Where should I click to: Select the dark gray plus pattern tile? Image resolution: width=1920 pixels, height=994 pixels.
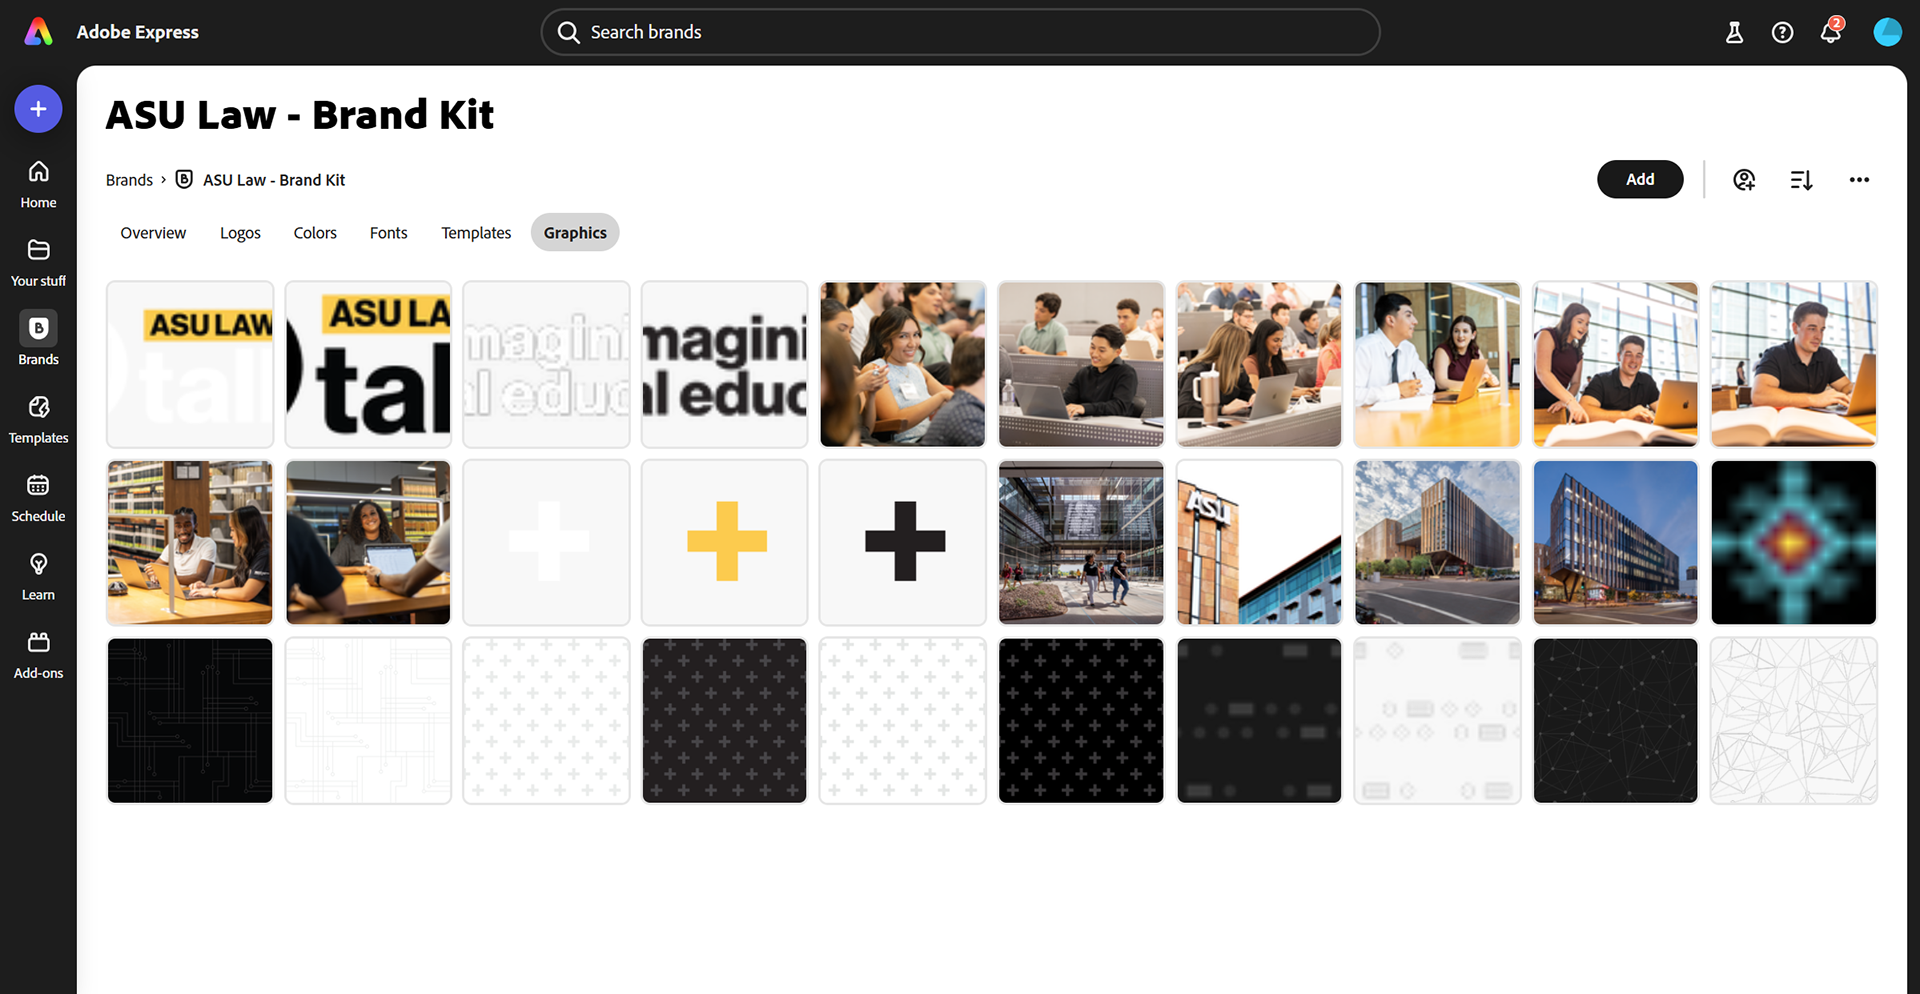(x=724, y=721)
